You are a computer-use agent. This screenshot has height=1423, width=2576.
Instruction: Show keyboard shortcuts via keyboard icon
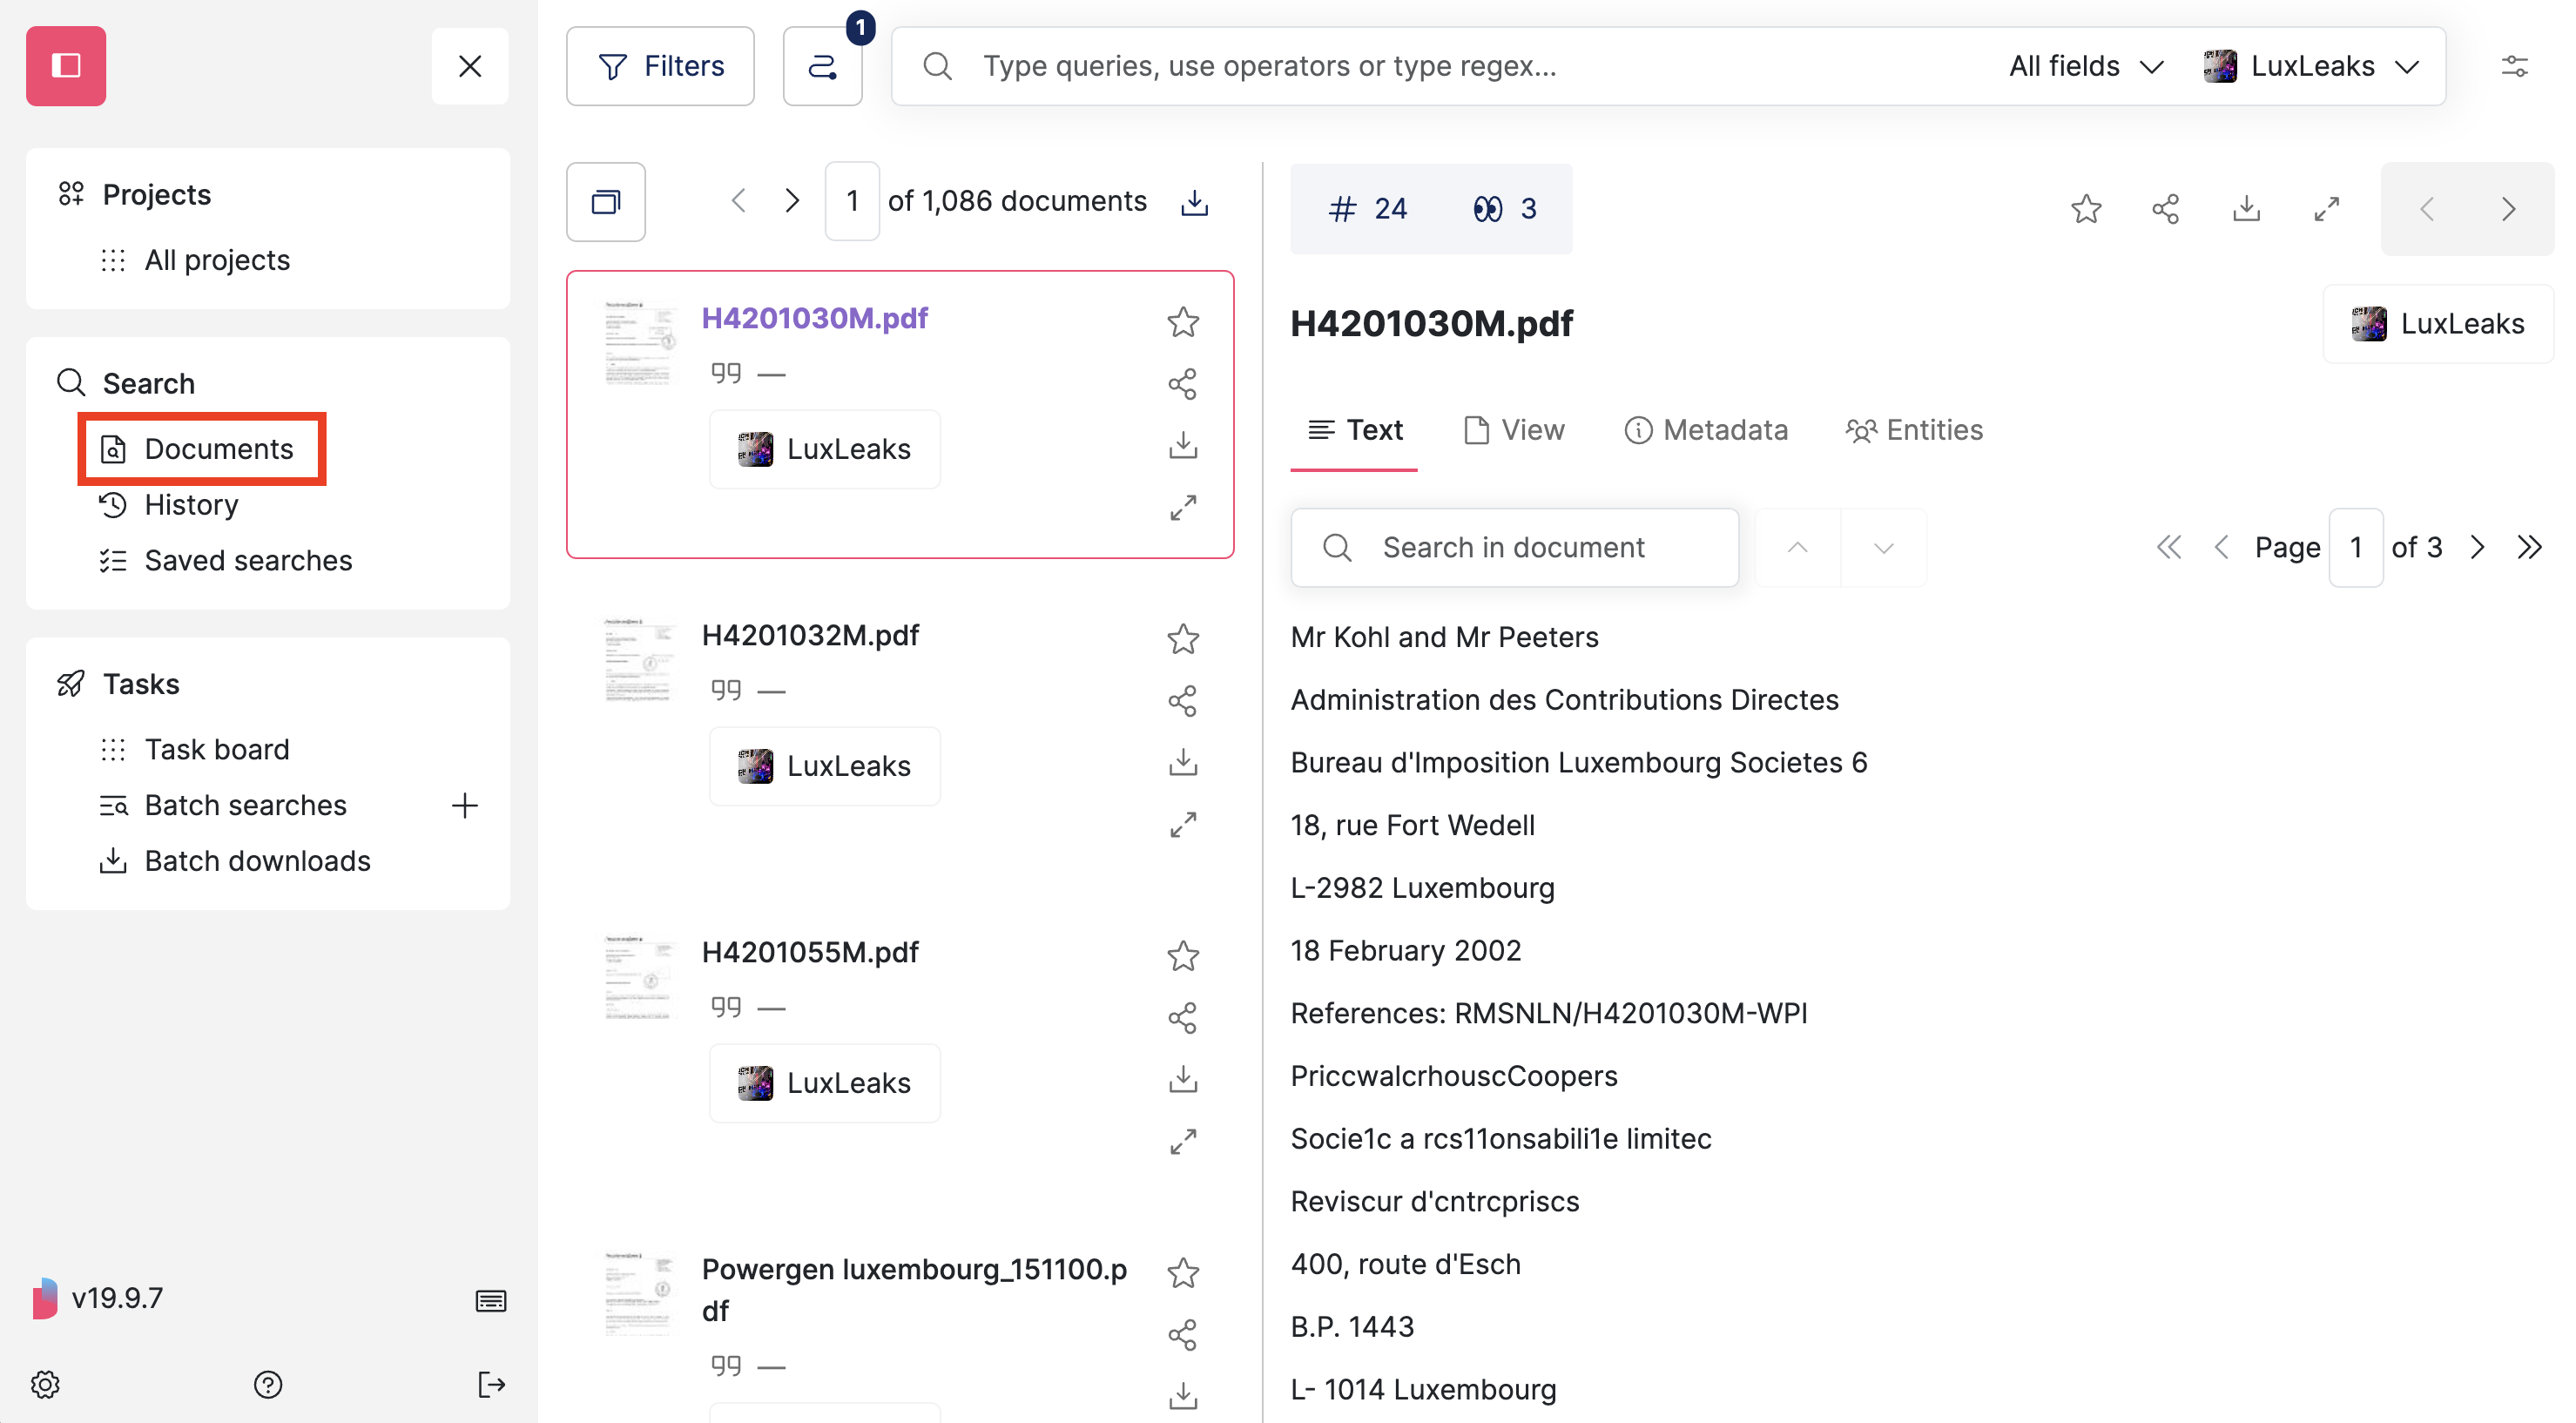click(x=490, y=1300)
